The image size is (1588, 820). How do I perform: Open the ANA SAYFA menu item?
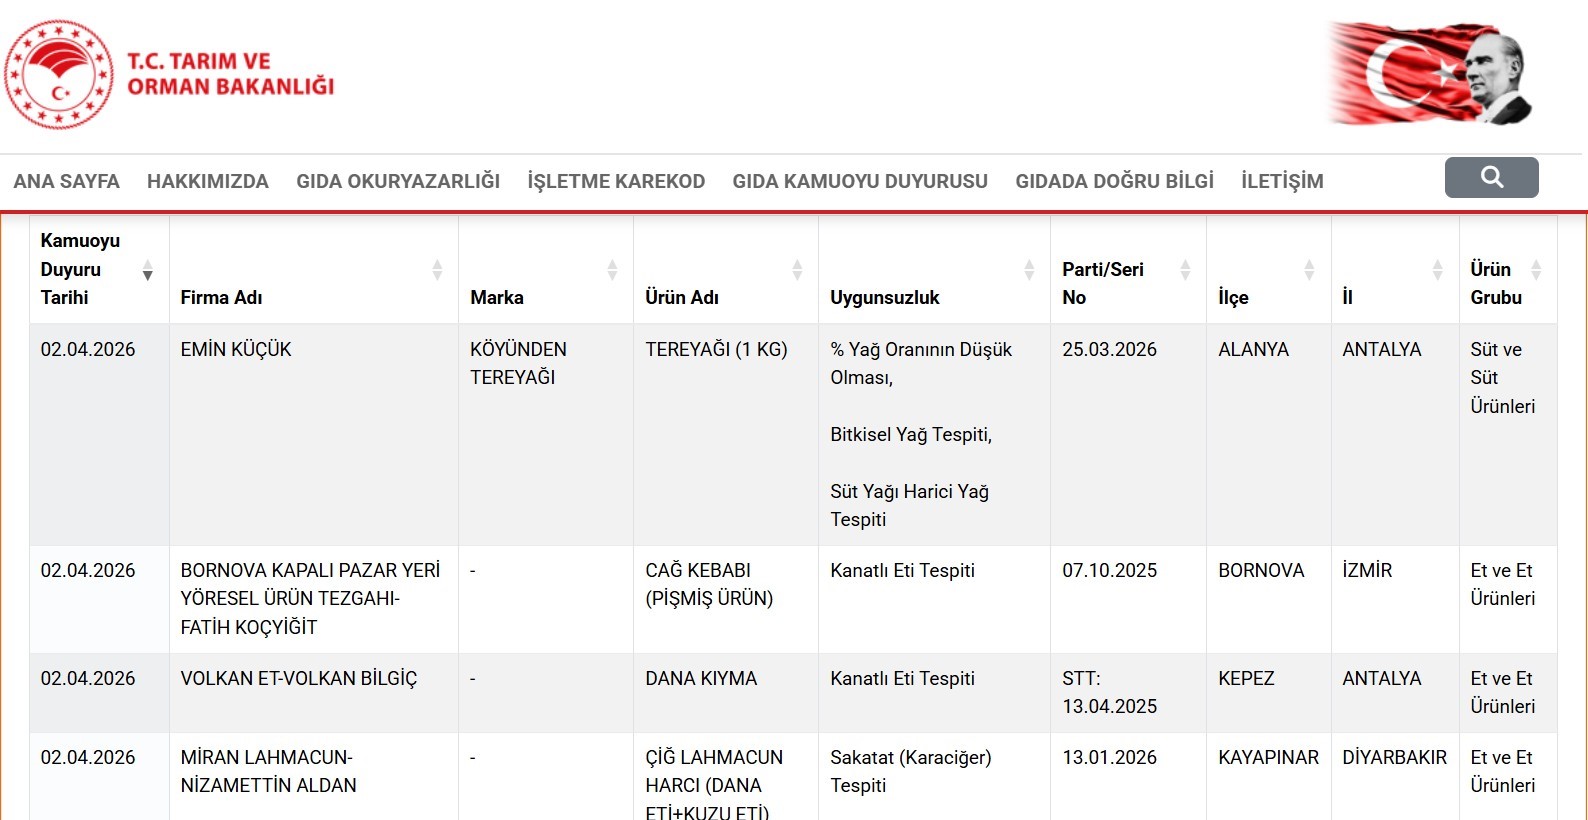(66, 181)
